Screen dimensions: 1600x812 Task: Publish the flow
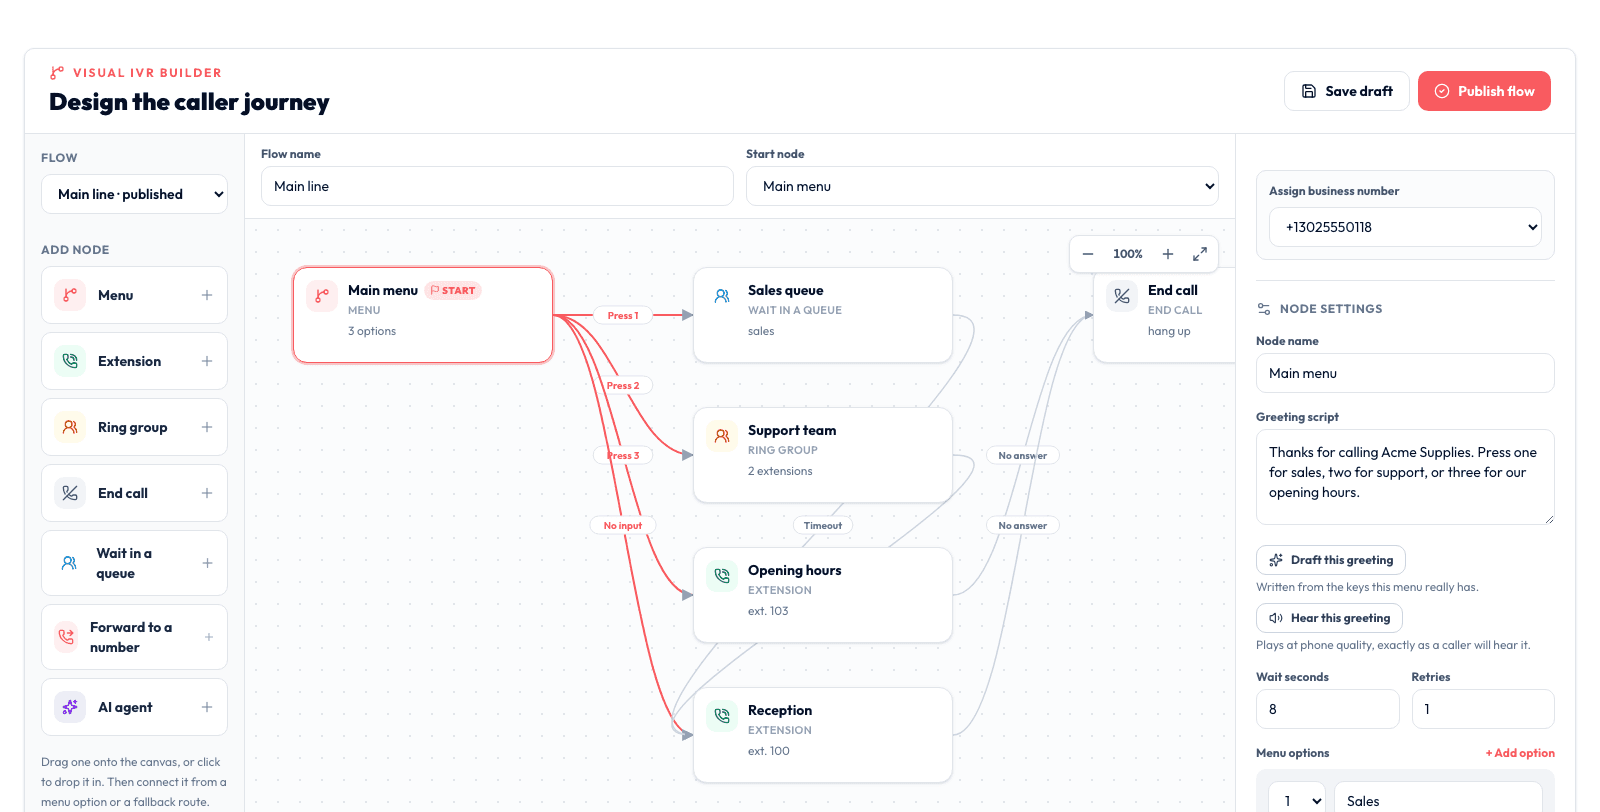point(1484,91)
